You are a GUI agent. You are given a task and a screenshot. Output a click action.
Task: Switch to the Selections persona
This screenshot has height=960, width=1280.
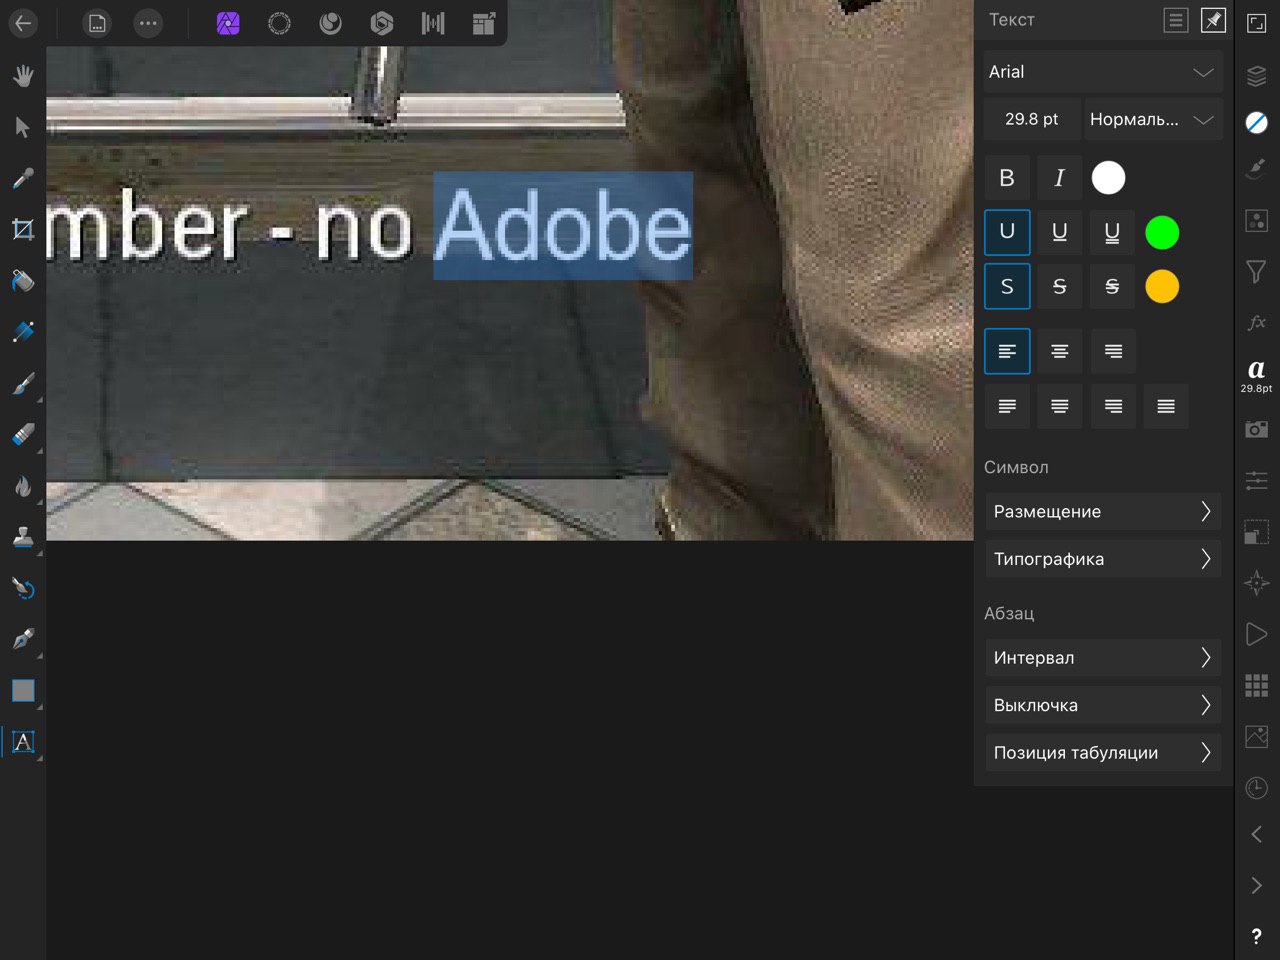tap(280, 23)
